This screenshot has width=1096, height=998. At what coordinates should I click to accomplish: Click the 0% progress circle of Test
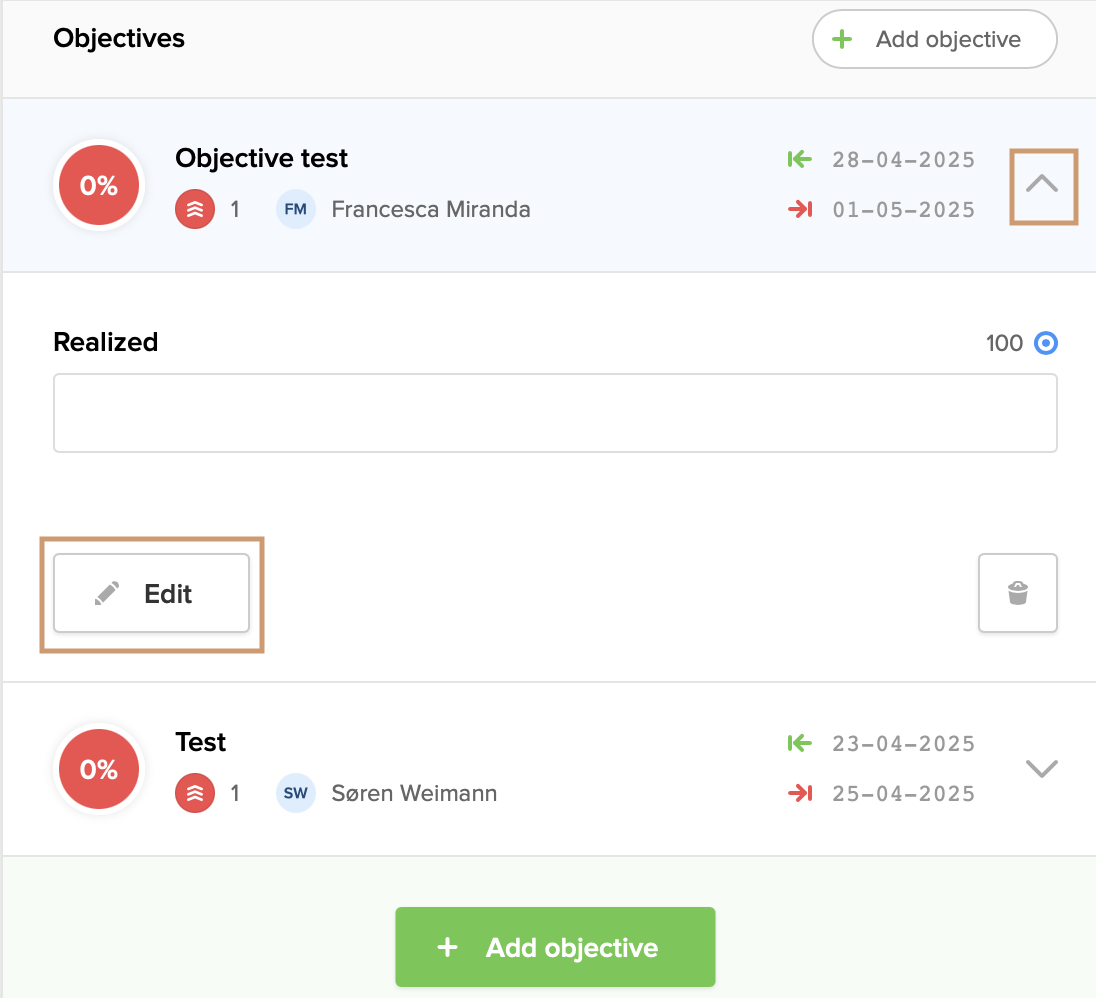point(99,769)
